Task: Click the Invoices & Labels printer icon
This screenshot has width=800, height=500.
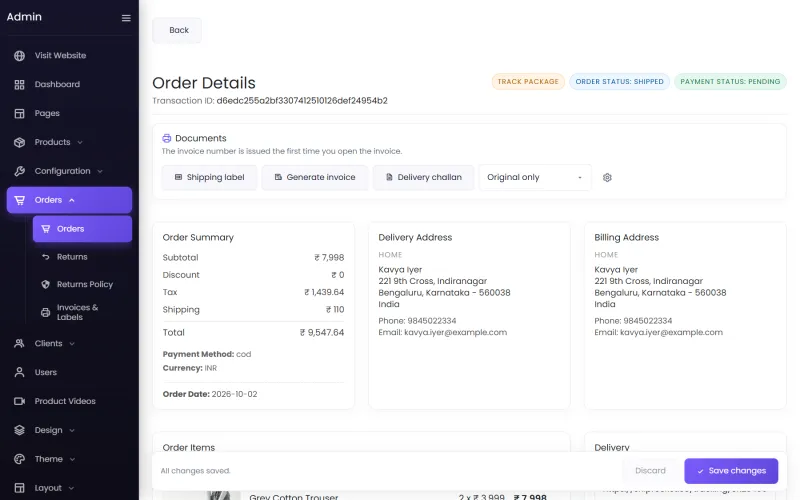Action: coord(45,312)
